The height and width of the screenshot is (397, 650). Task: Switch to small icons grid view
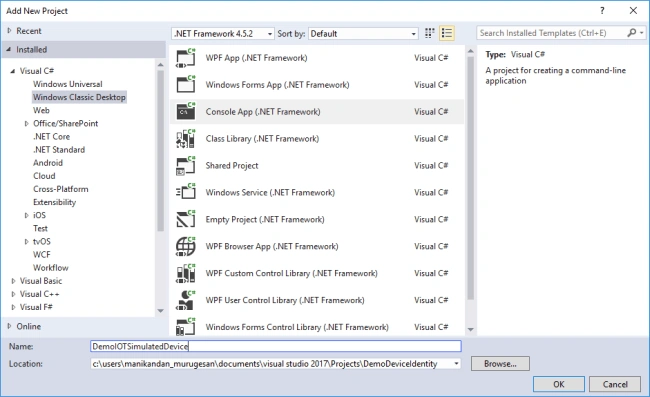tap(429, 33)
